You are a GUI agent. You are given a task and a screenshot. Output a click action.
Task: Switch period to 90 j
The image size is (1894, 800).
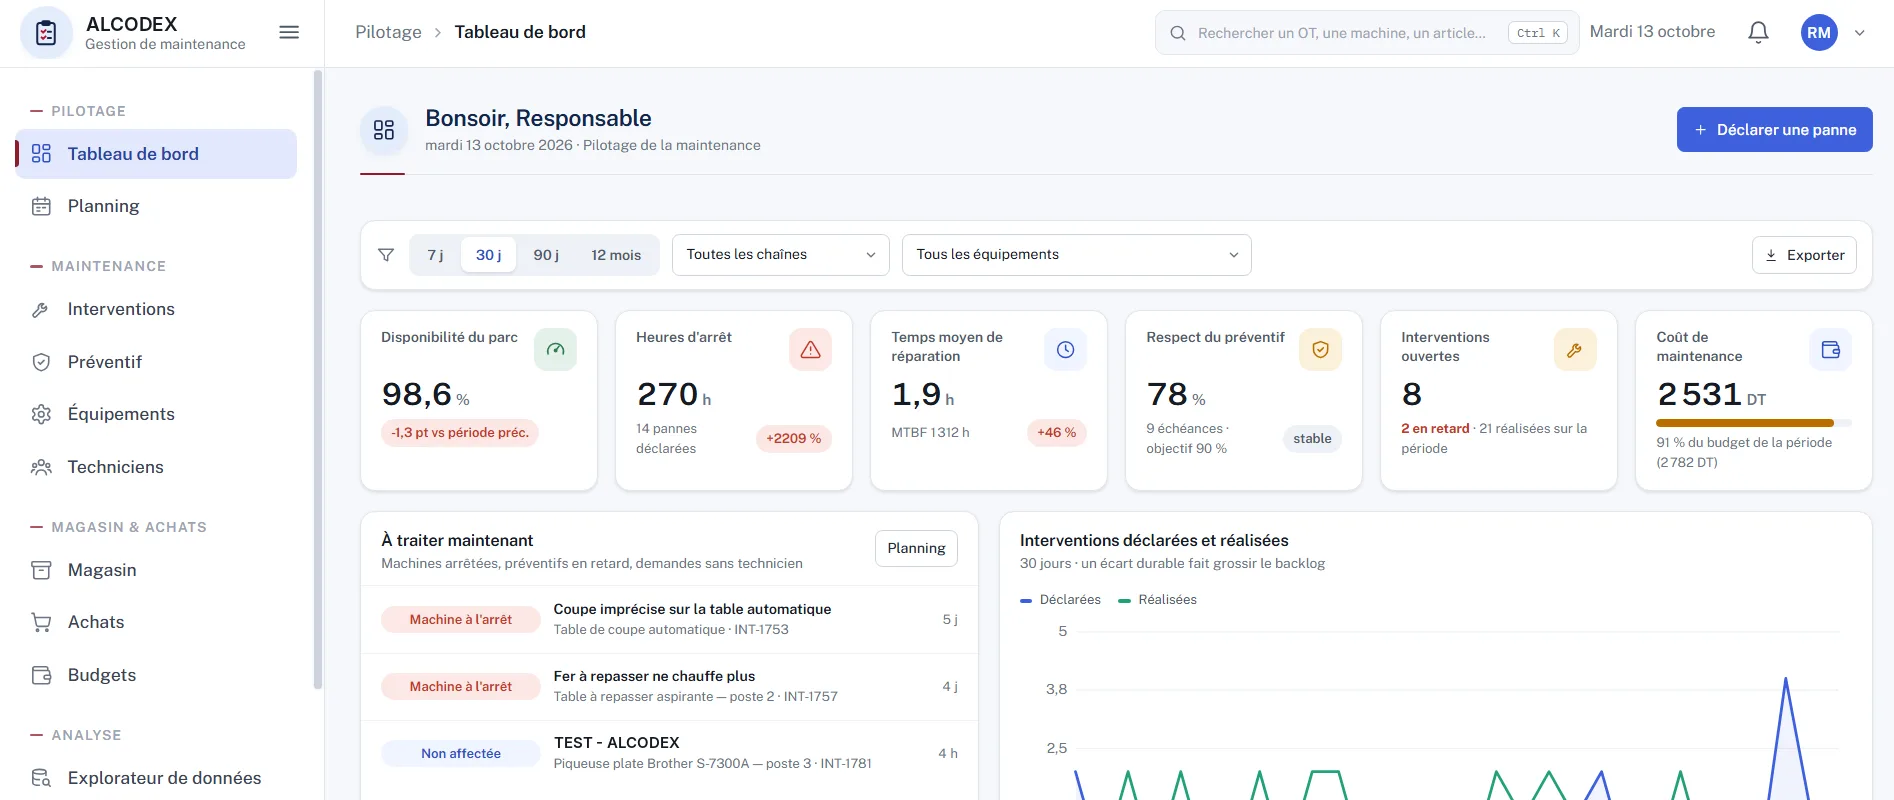[546, 255]
